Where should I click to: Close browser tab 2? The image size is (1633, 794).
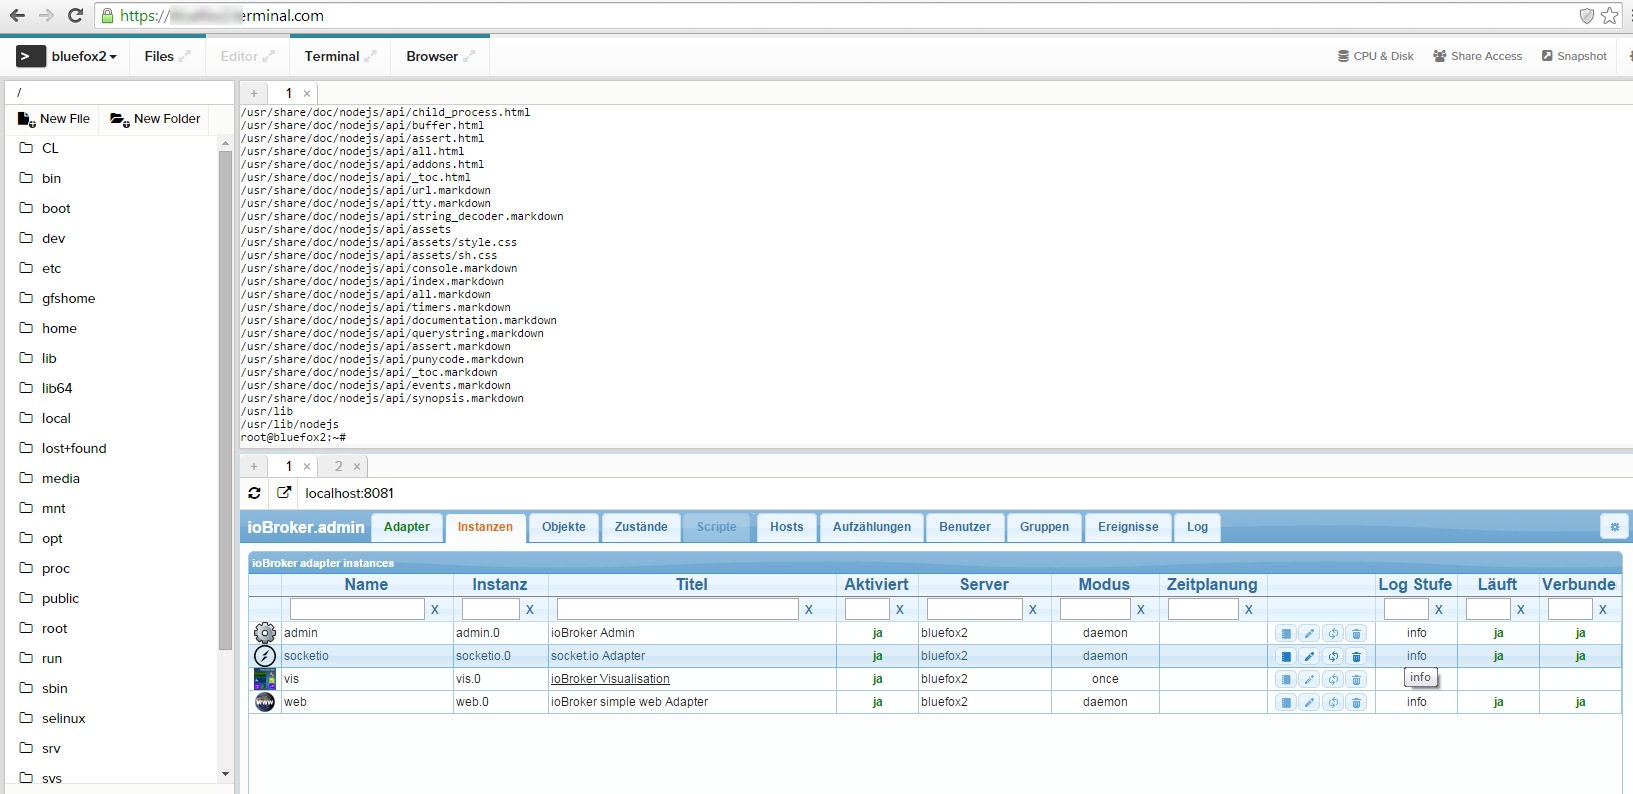click(357, 466)
